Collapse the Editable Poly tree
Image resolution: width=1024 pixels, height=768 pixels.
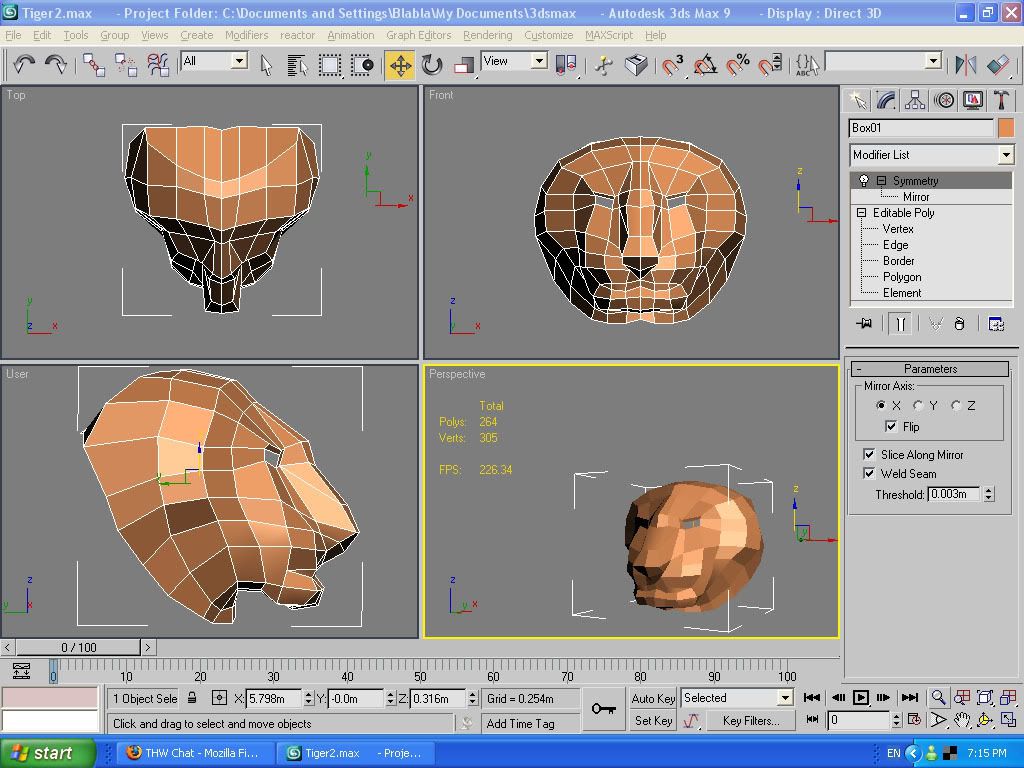pyautogui.click(x=861, y=213)
